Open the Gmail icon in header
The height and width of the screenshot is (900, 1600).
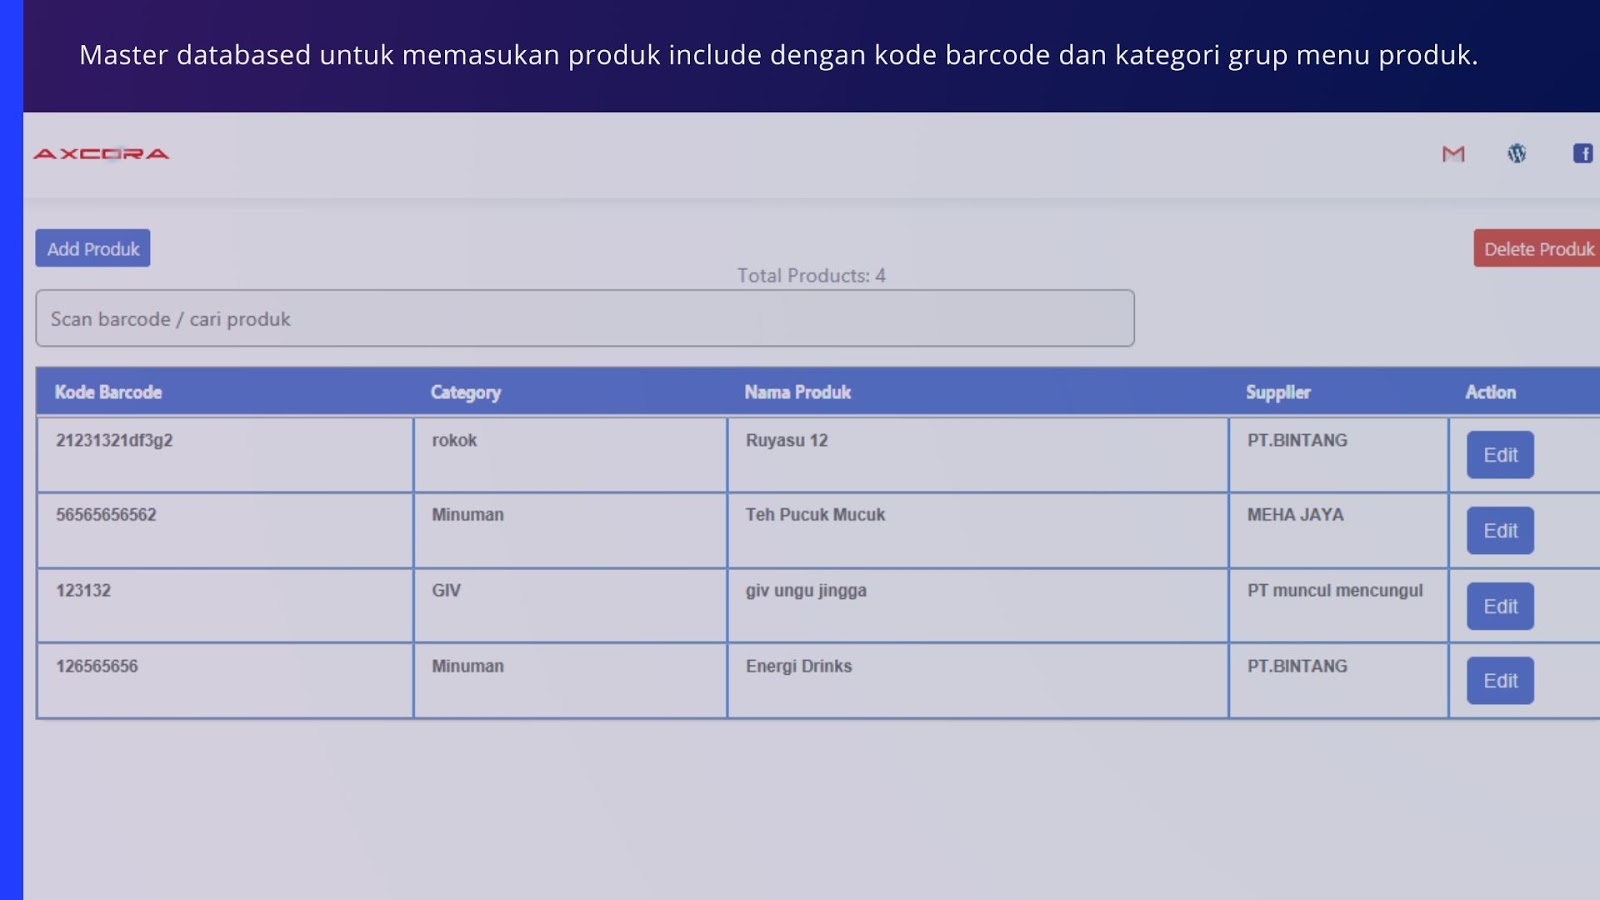(x=1453, y=154)
